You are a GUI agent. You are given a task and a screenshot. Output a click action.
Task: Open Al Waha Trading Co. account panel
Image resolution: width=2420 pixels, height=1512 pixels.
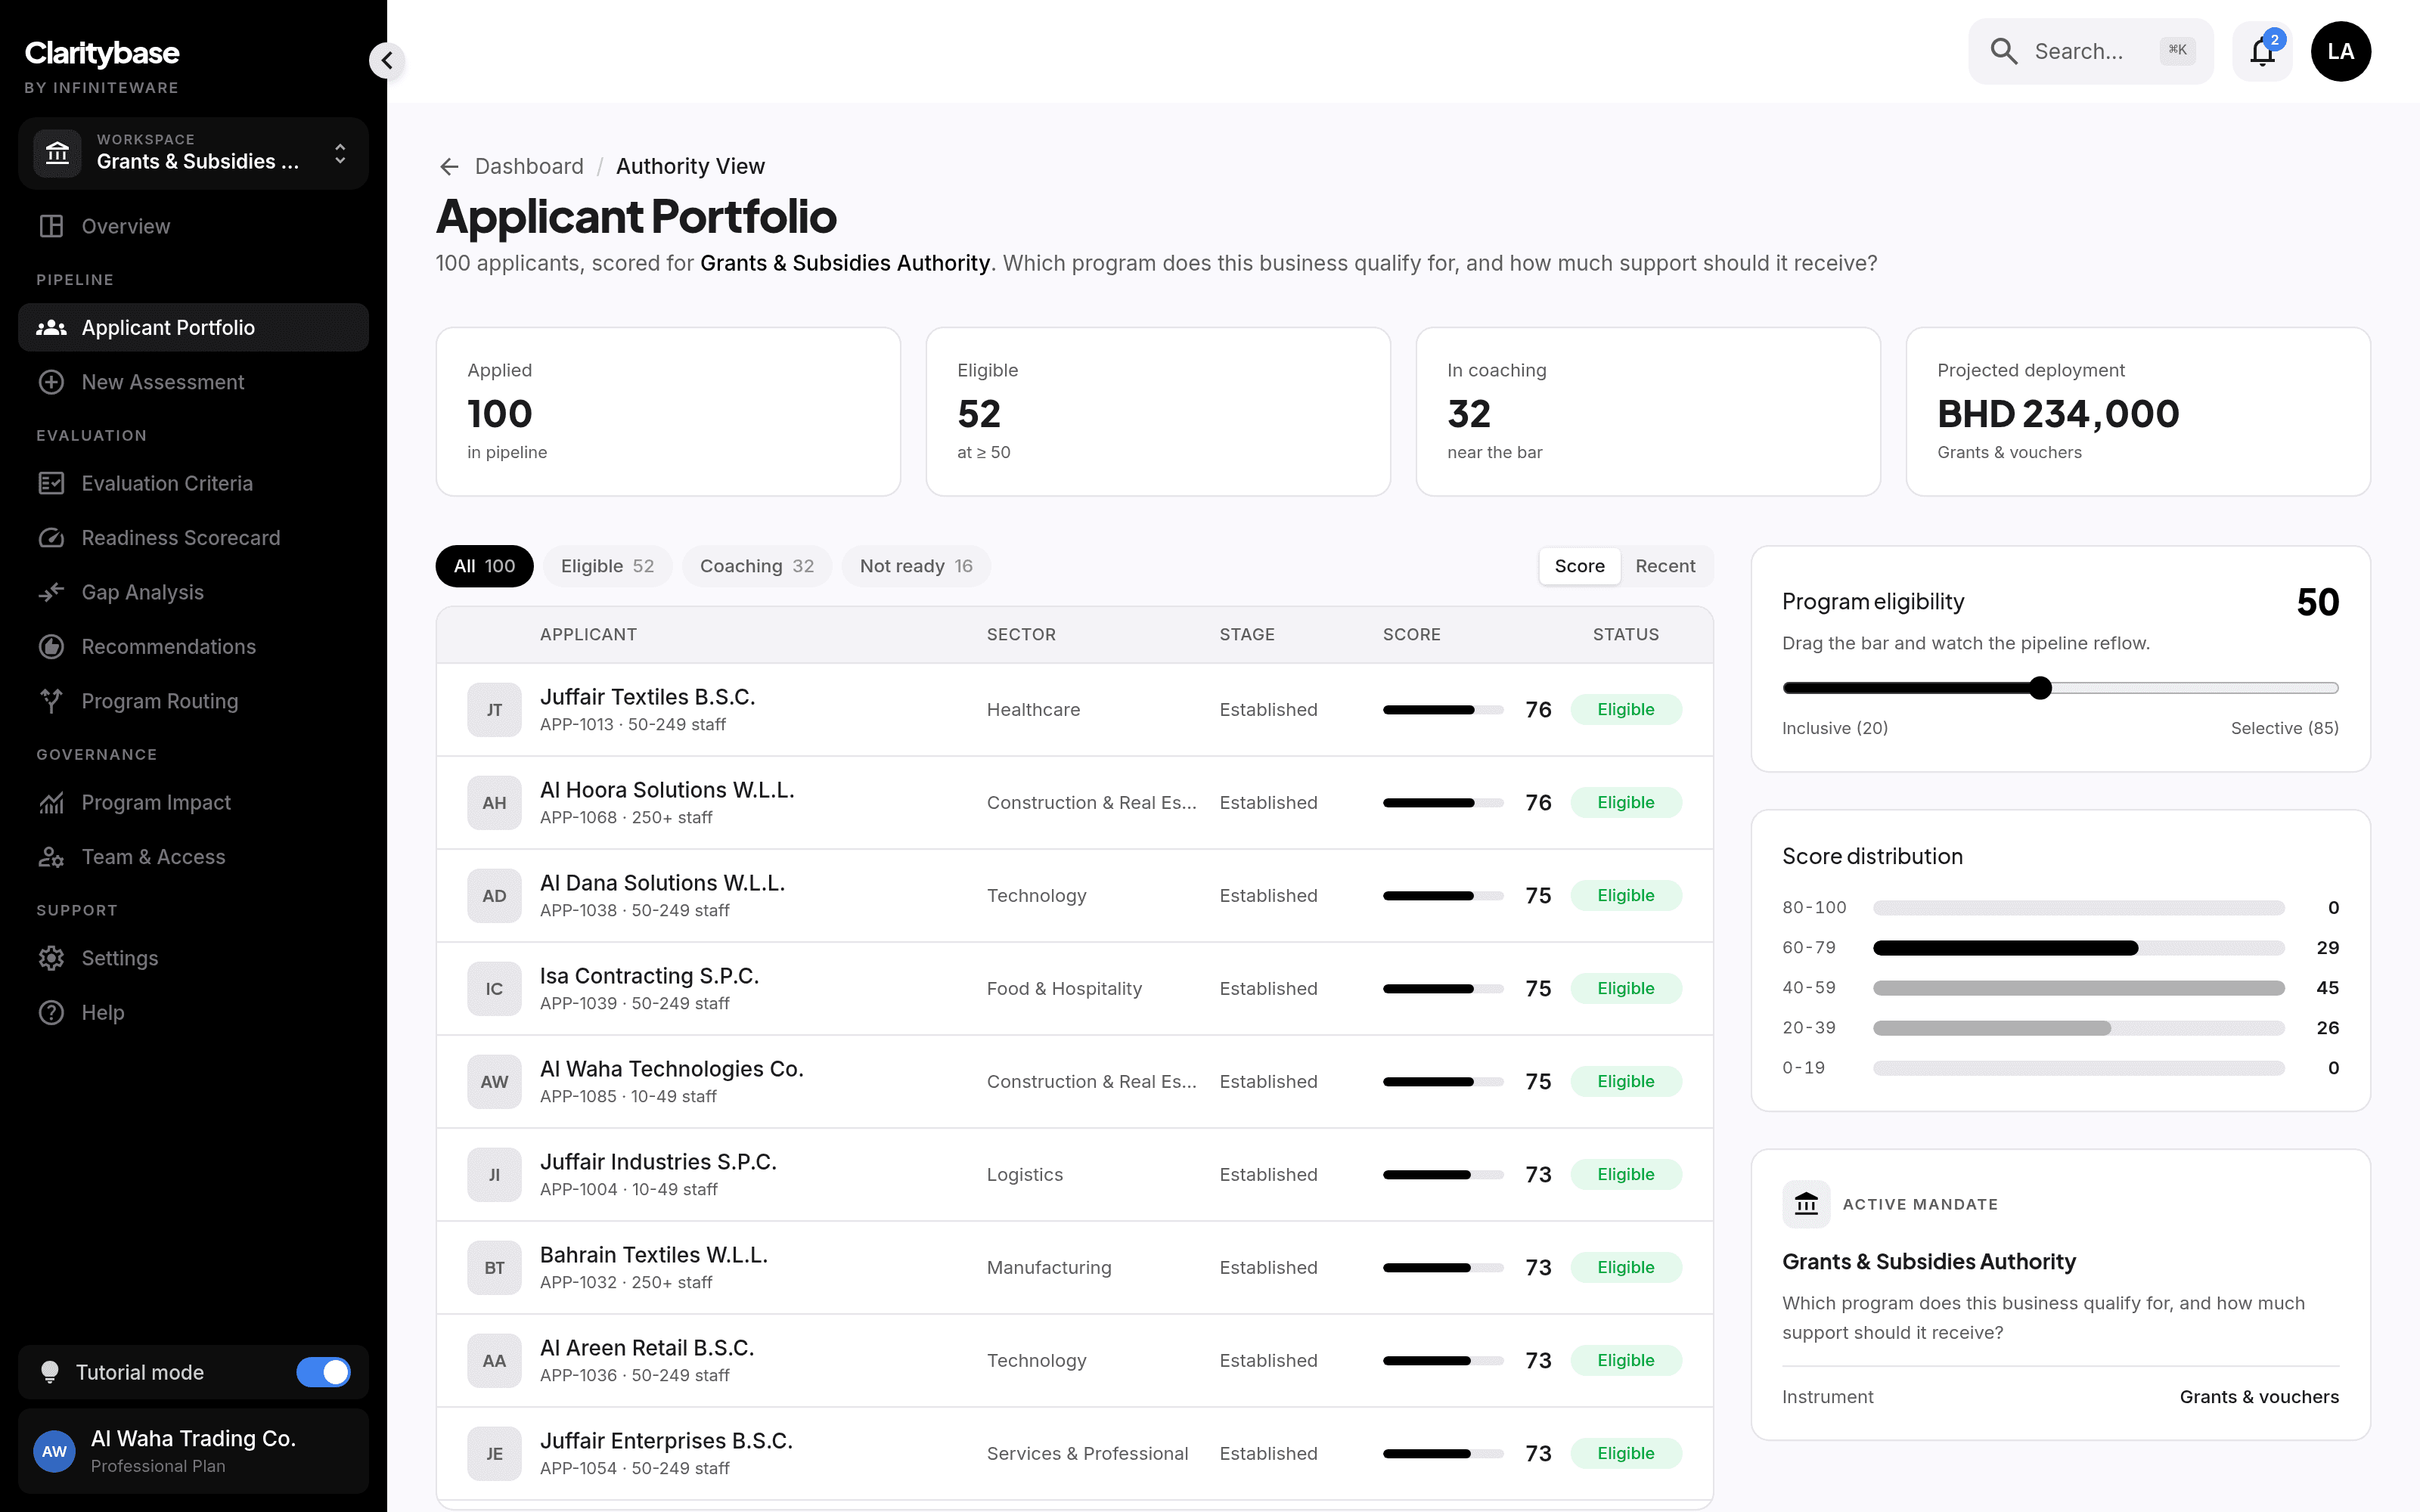193,1451
